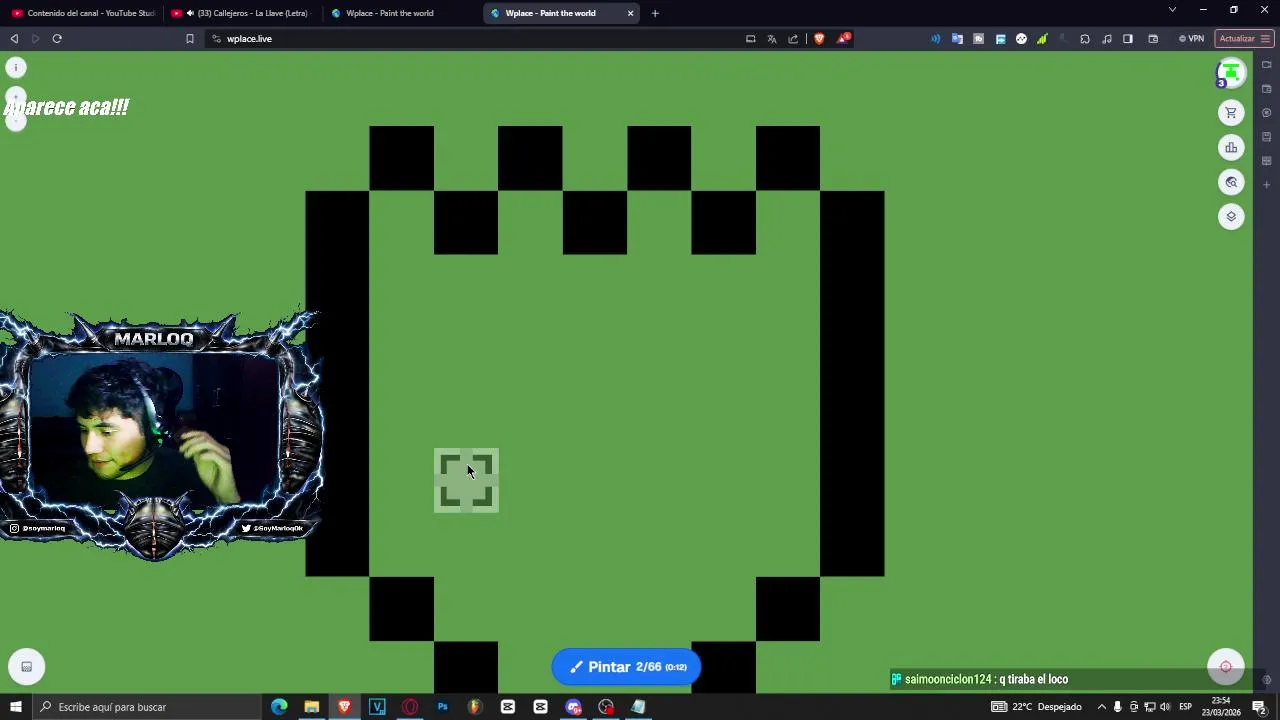This screenshot has width=1280, height=720.
Task: Open Brave Rewards triangle icon
Action: pos(844,39)
